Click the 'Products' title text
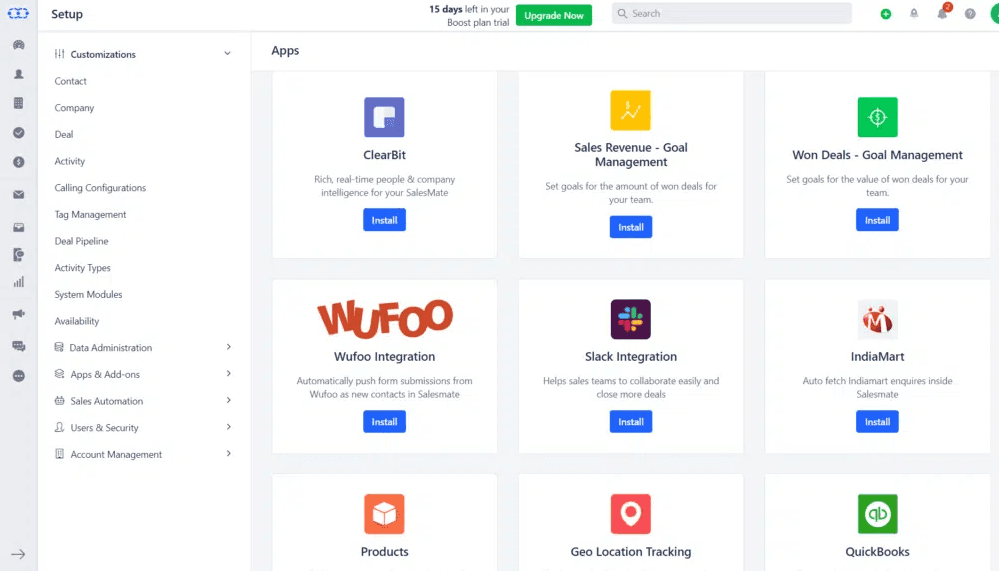Viewport: 999px width, 571px height. click(384, 552)
